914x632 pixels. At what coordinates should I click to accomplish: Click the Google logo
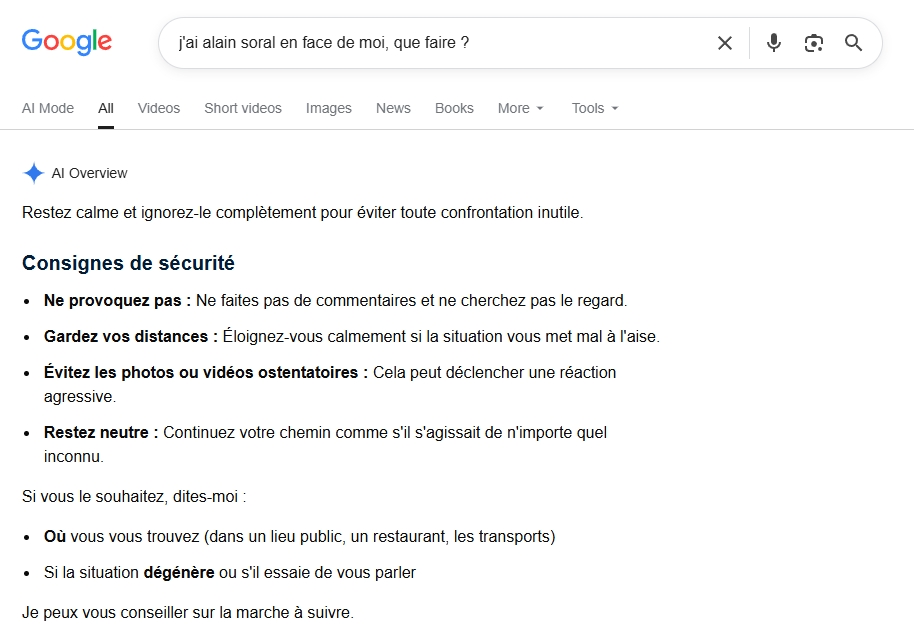pyautogui.click(x=66, y=42)
